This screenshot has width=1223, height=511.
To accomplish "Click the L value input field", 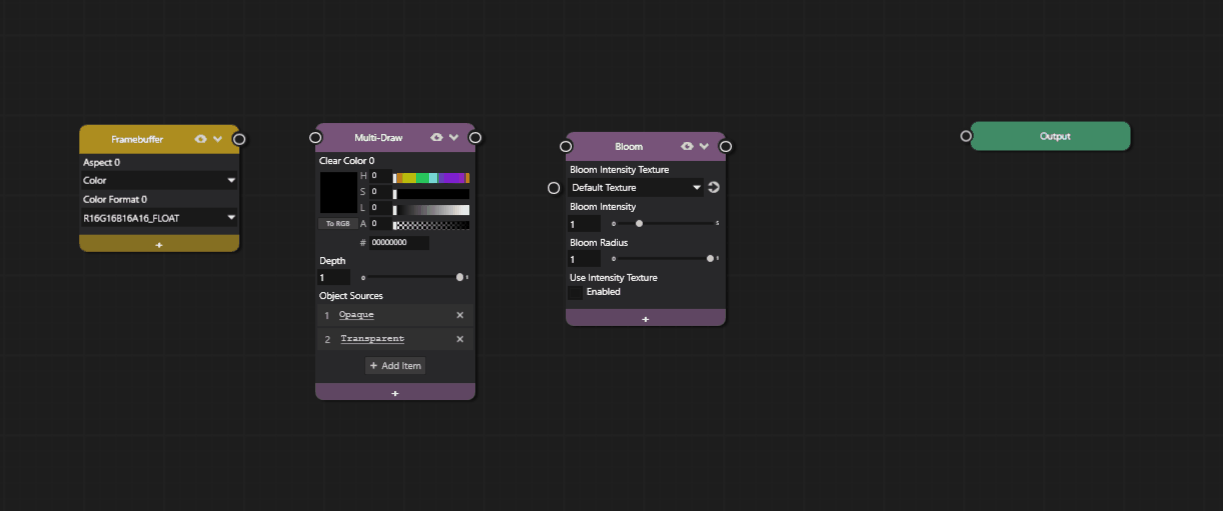I will coord(379,208).
